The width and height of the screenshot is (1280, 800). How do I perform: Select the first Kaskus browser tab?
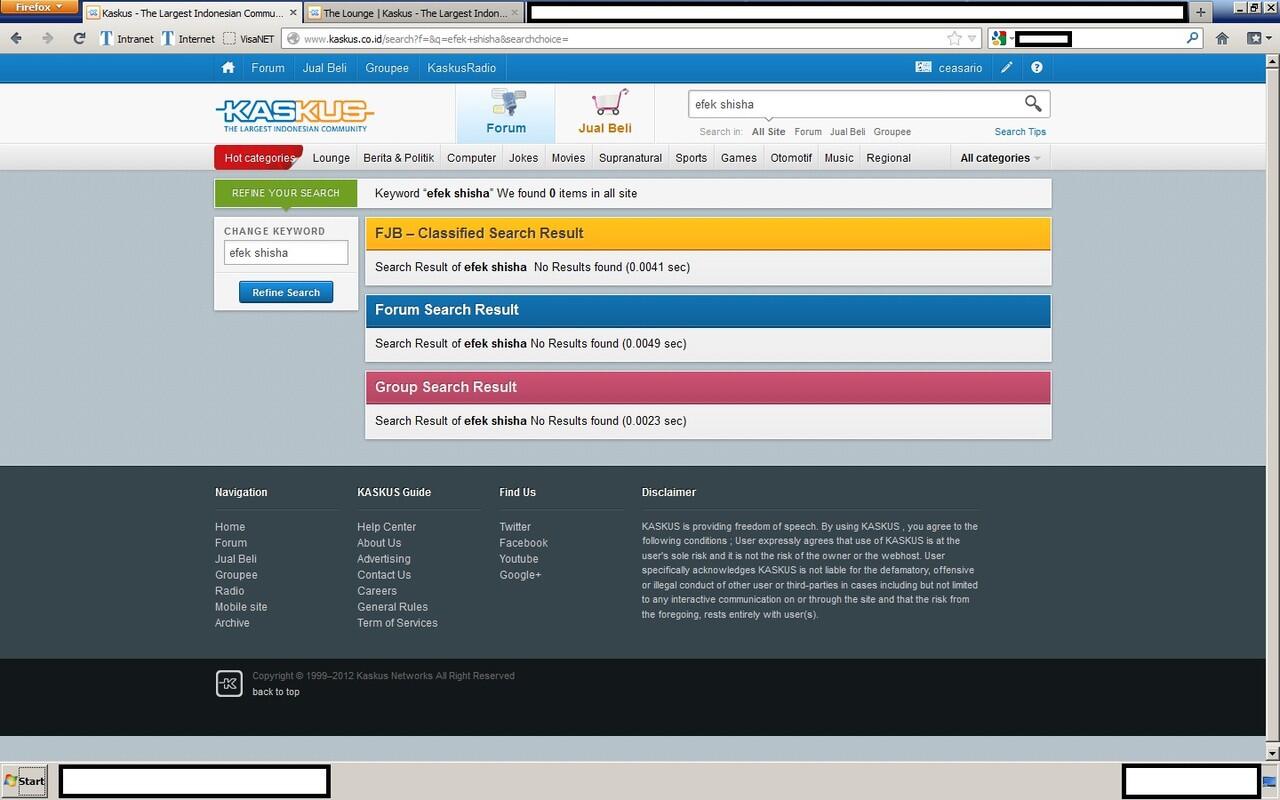click(191, 13)
